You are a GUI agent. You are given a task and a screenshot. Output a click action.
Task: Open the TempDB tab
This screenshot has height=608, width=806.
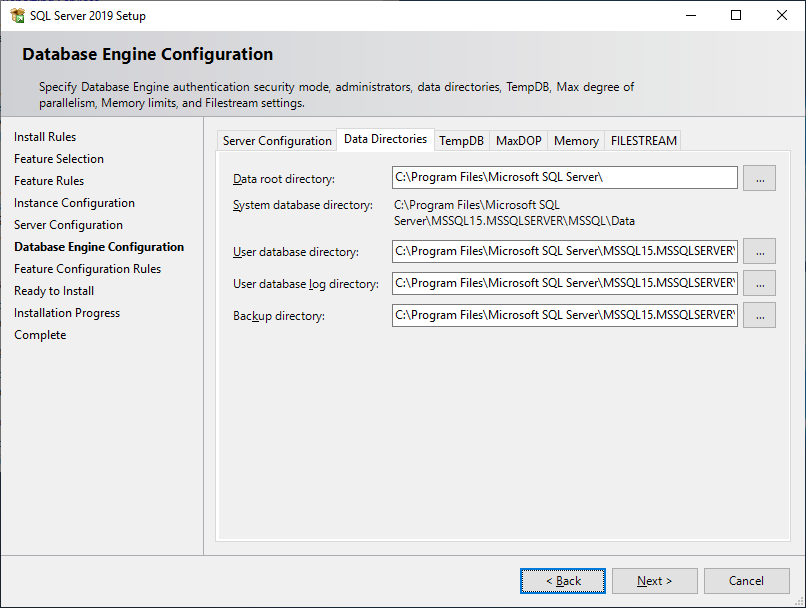(x=462, y=141)
